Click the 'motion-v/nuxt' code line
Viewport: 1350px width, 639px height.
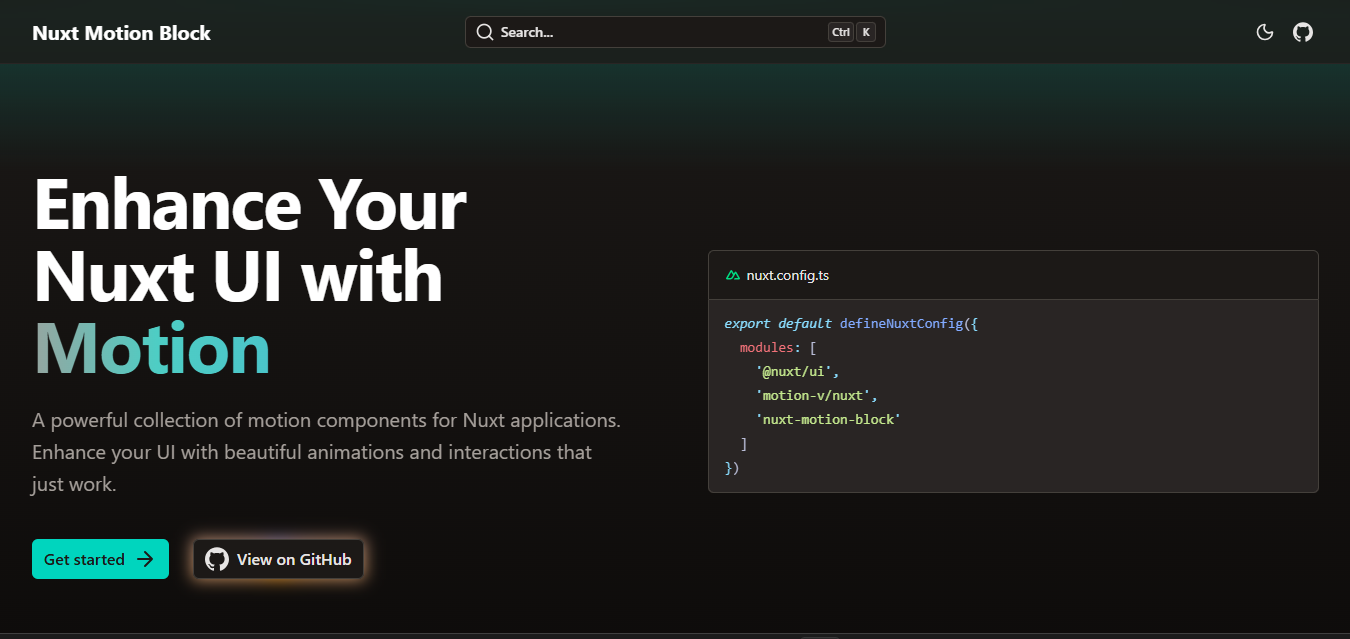click(816, 395)
